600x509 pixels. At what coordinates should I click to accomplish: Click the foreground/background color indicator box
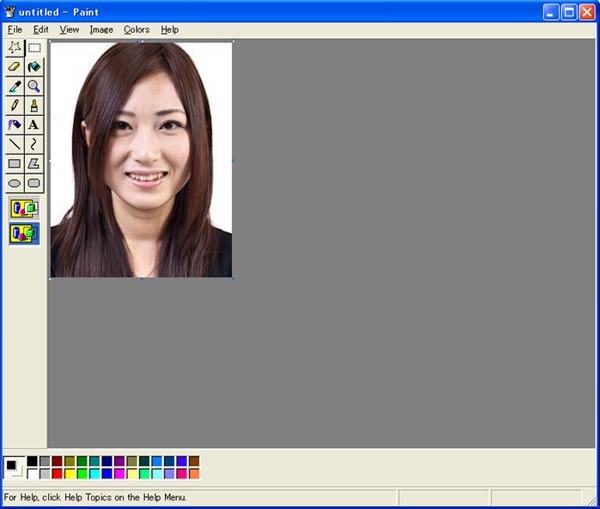coord(14,467)
